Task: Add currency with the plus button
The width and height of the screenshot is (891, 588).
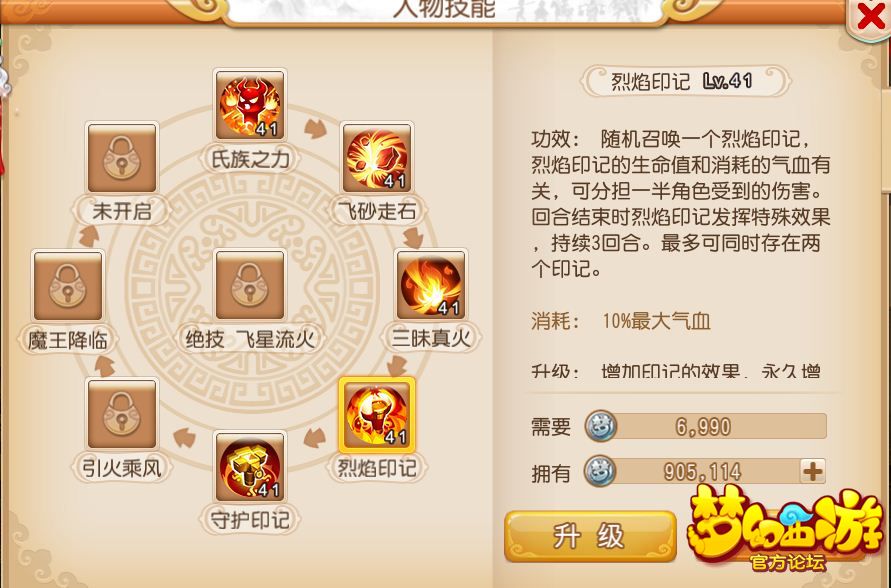Action: (x=813, y=472)
